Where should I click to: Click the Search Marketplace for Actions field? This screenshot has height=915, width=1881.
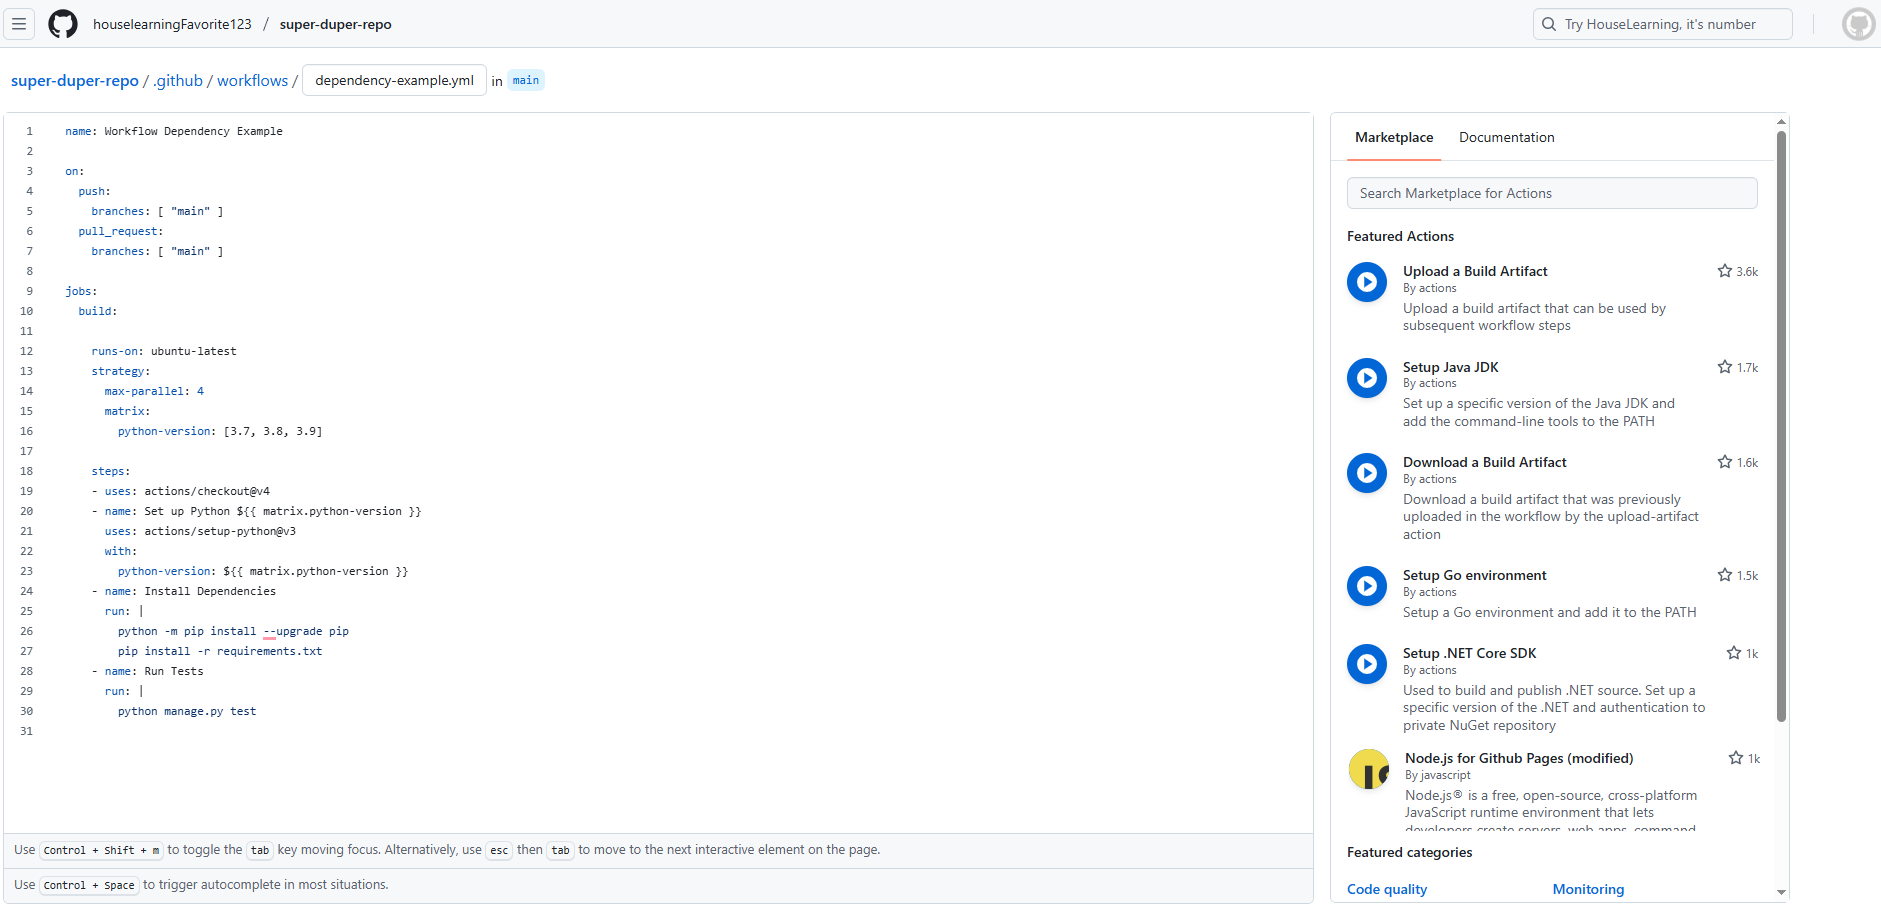coord(1551,194)
